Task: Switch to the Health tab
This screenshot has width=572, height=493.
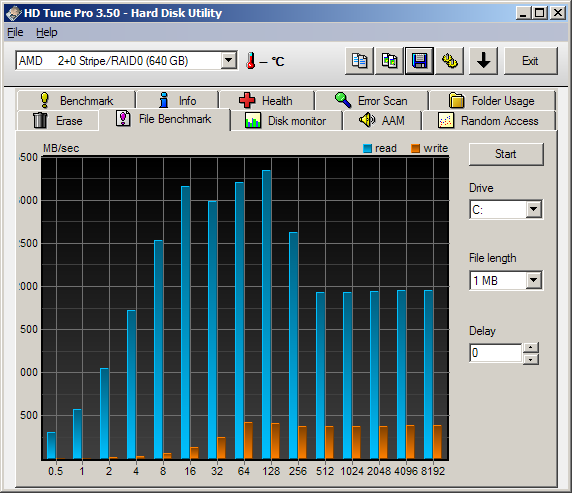Action: 266,100
